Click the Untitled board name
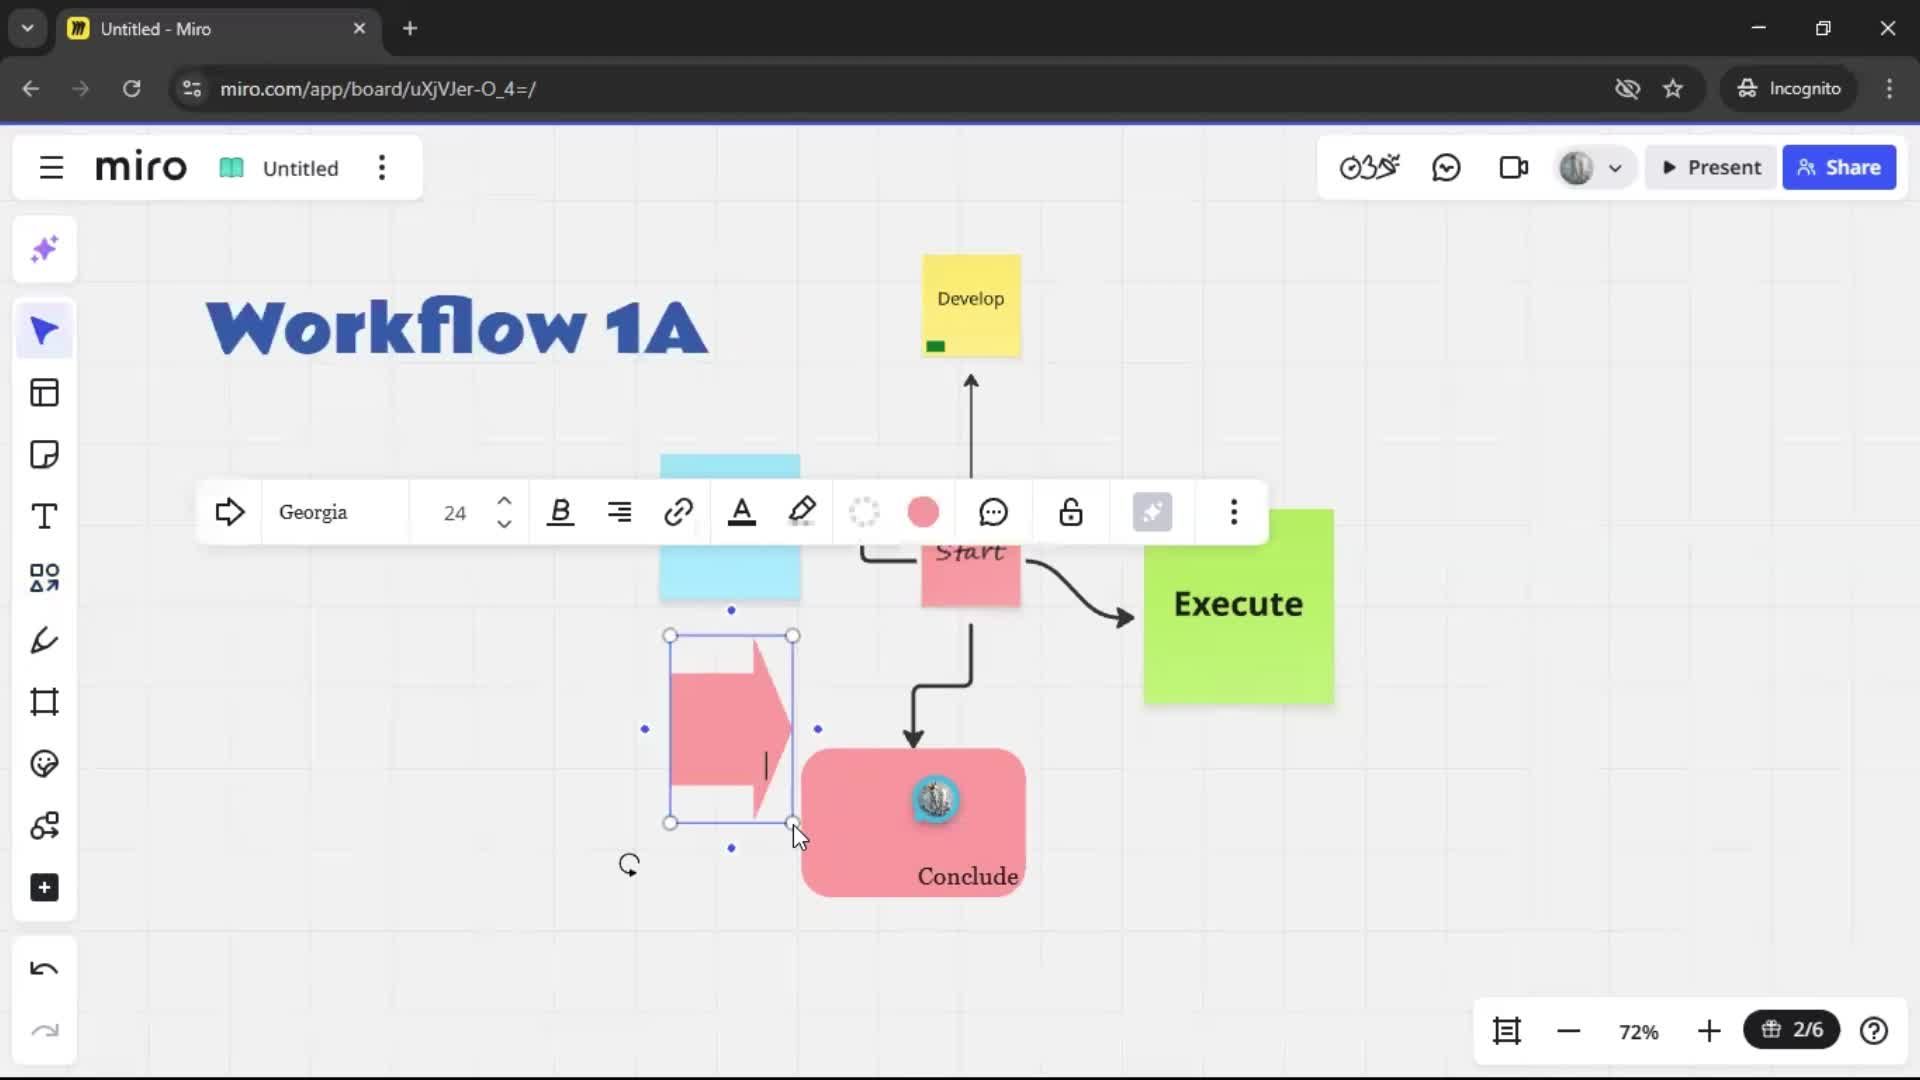The width and height of the screenshot is (1920, 1080). 300,168
